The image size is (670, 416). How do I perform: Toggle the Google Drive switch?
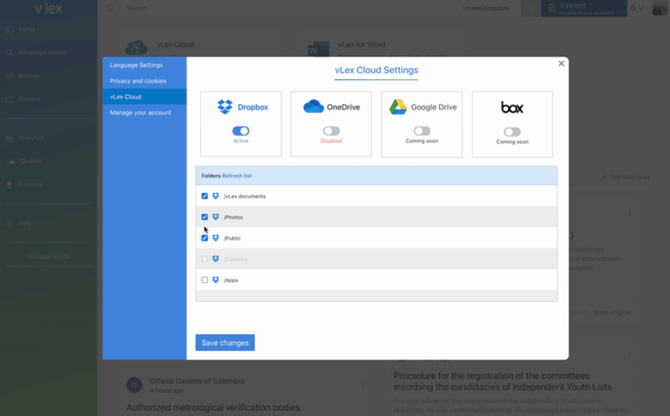click(x=422, y=131)
